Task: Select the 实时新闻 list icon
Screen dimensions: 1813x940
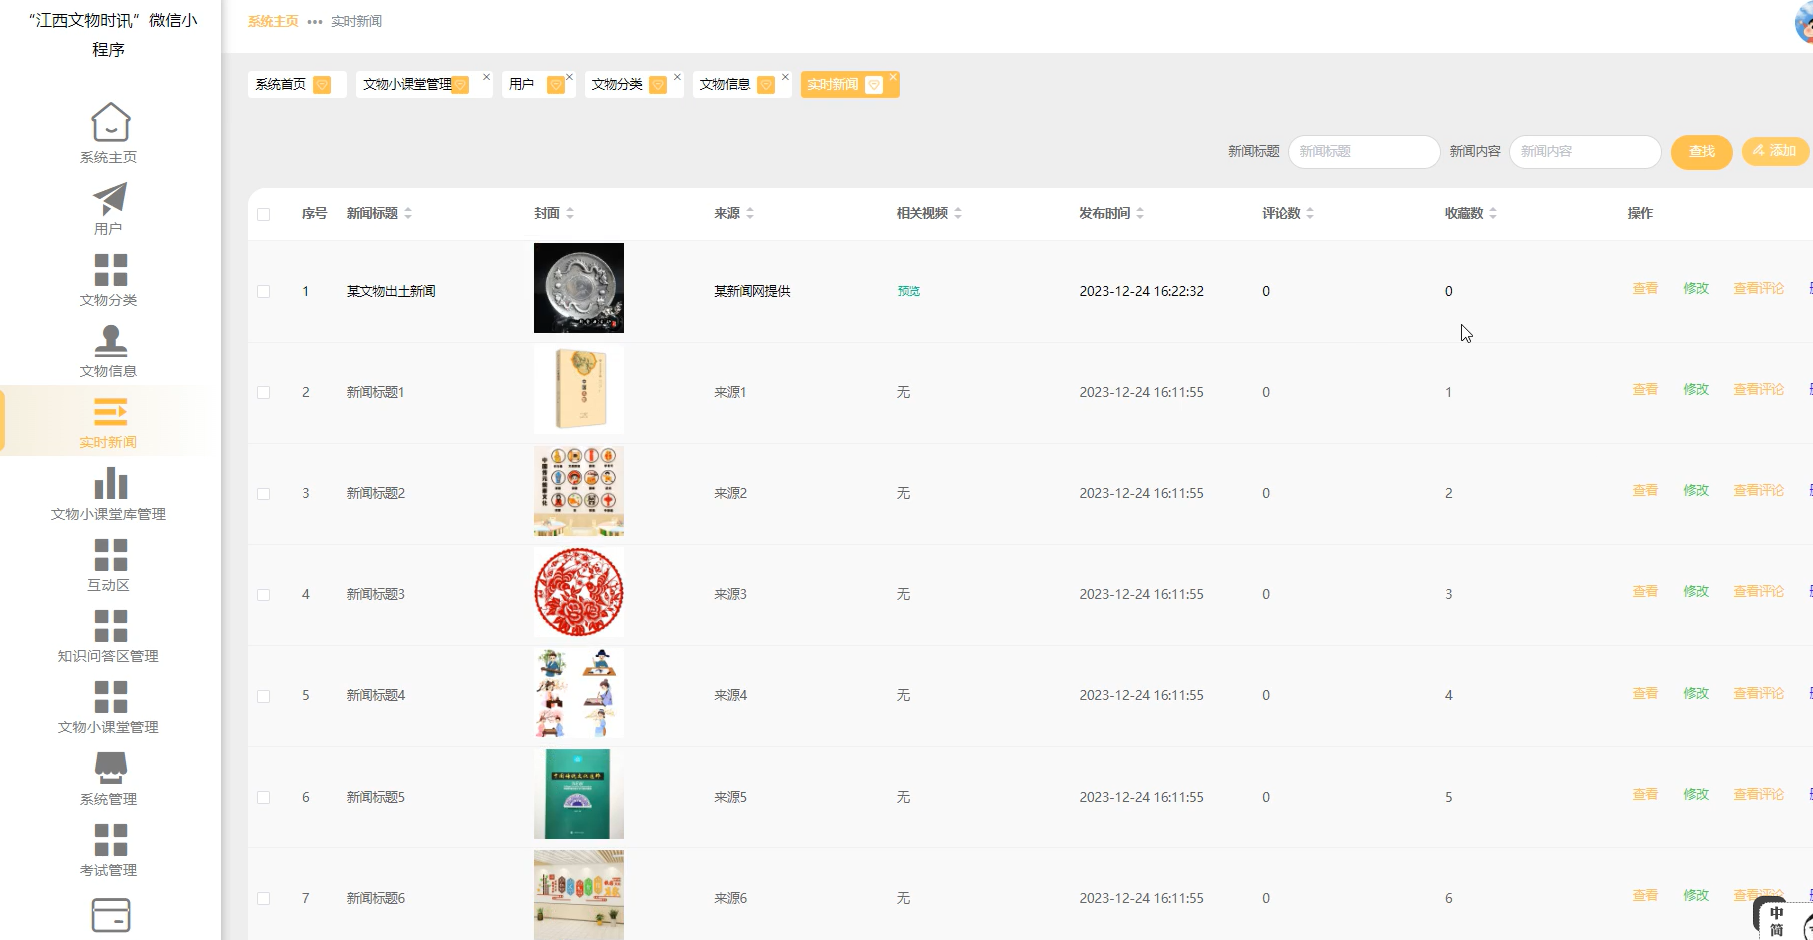Action: click(109, 411)
